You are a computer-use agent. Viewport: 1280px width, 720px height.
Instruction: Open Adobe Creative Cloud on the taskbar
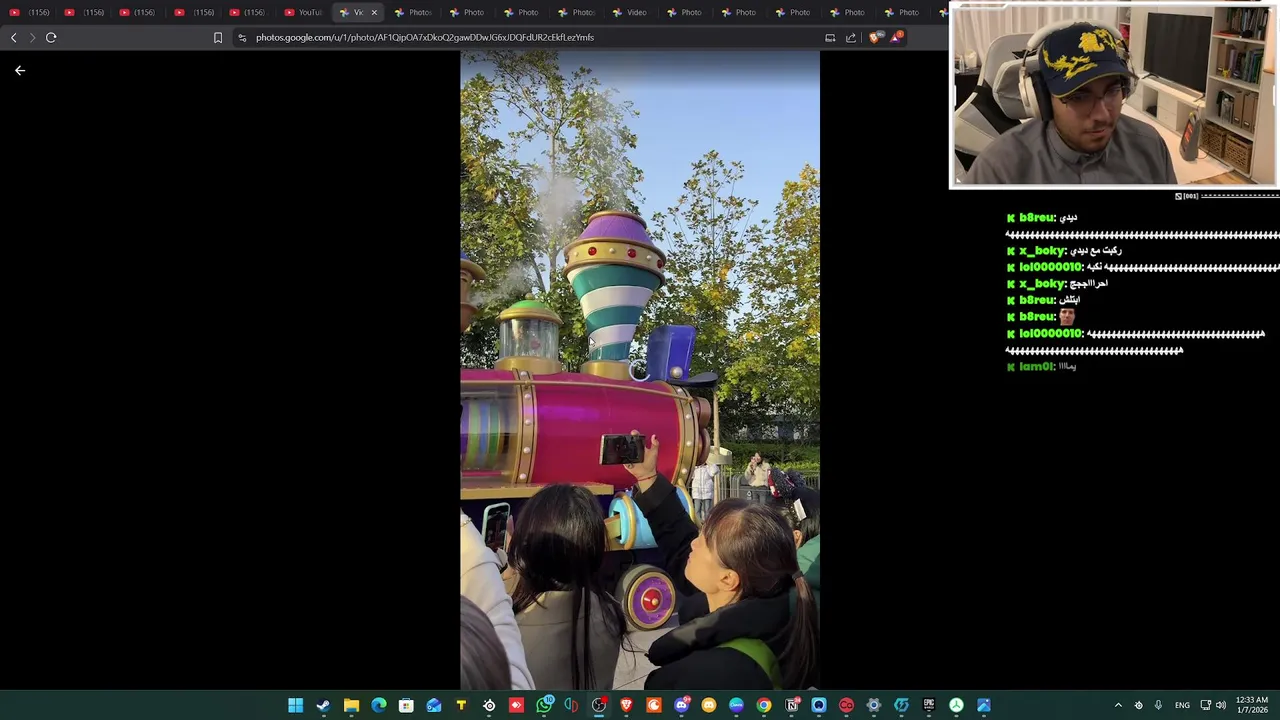(846, 705)
